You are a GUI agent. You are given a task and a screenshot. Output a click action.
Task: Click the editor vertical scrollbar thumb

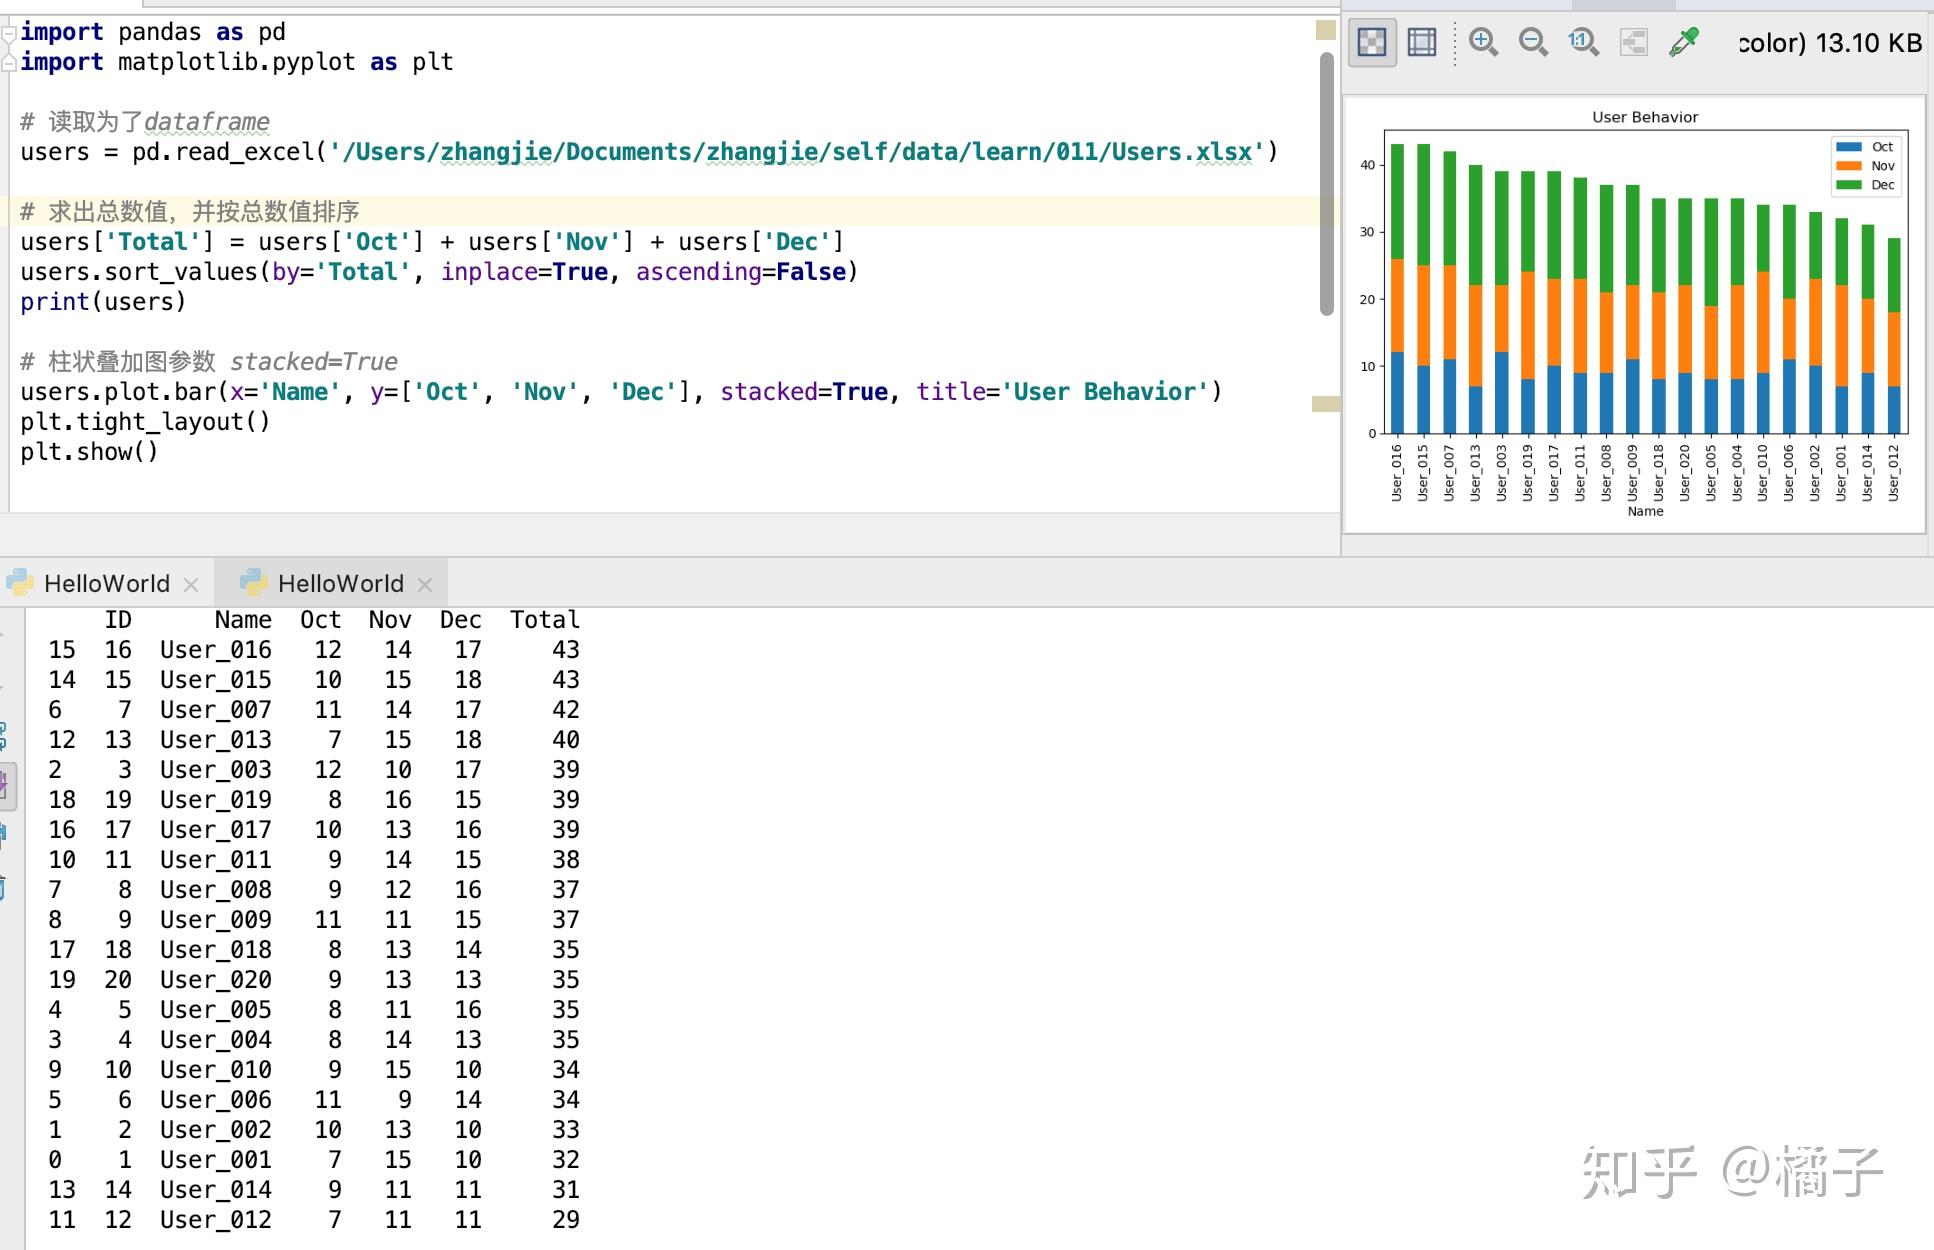(x=1327, y=184)
